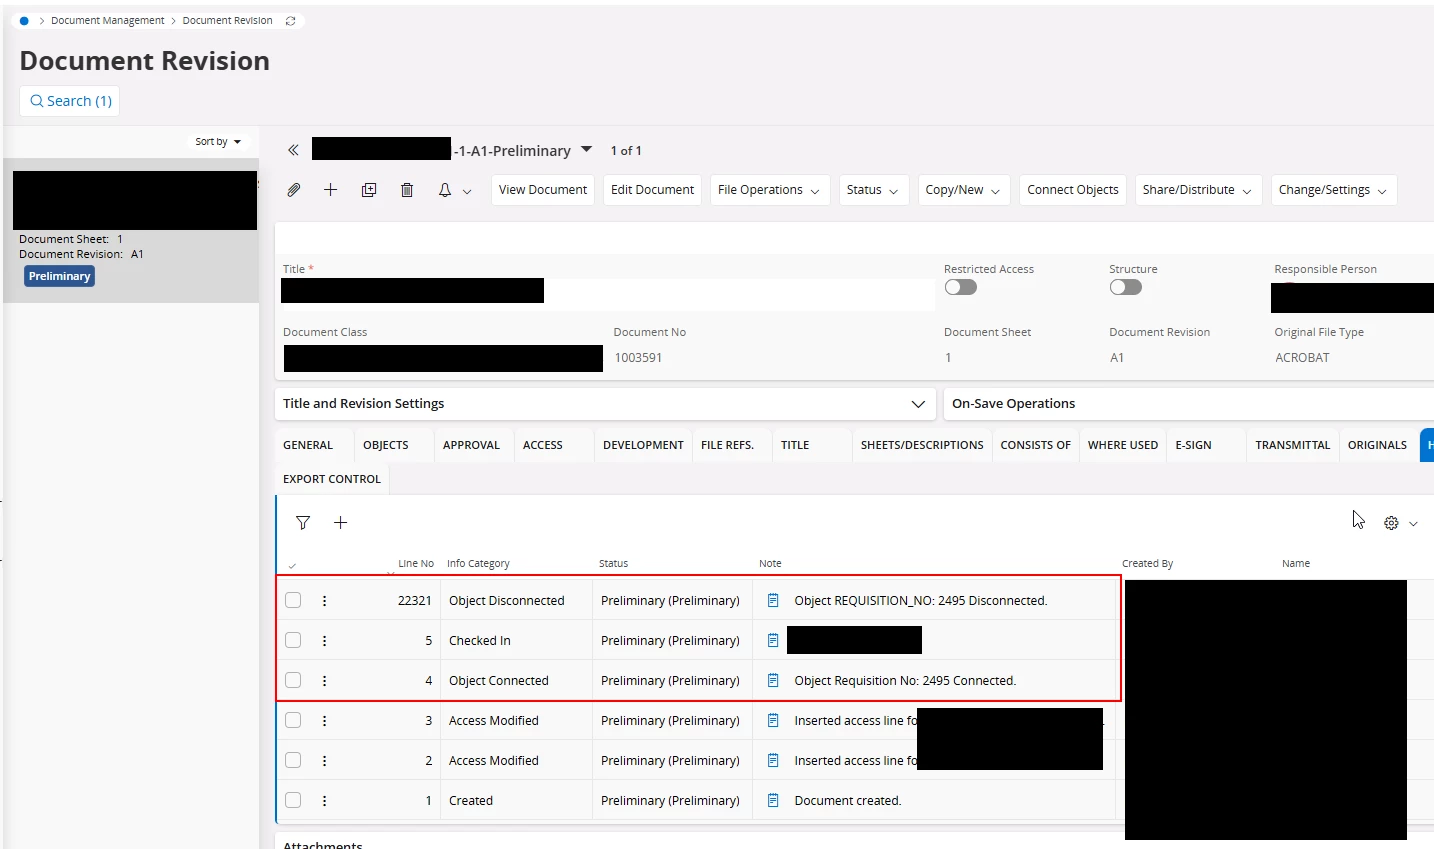Click the attach paperclip icon
The height and width of the screenshot is (849, 1434).
[294, 190]
